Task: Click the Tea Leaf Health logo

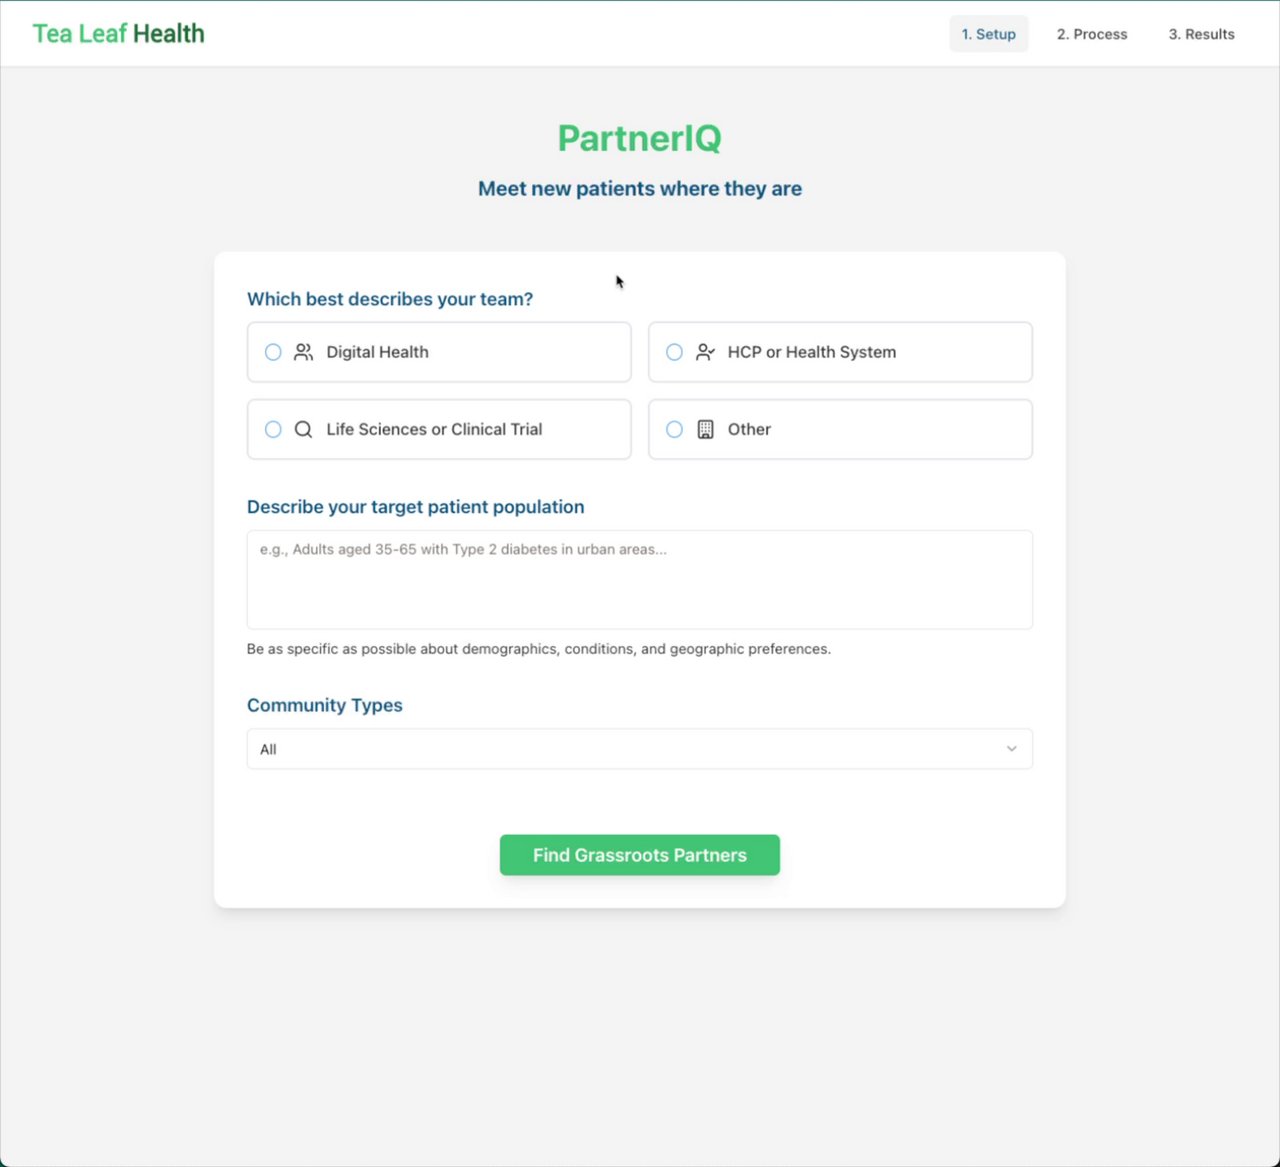Action: click(x=118, y=34)
